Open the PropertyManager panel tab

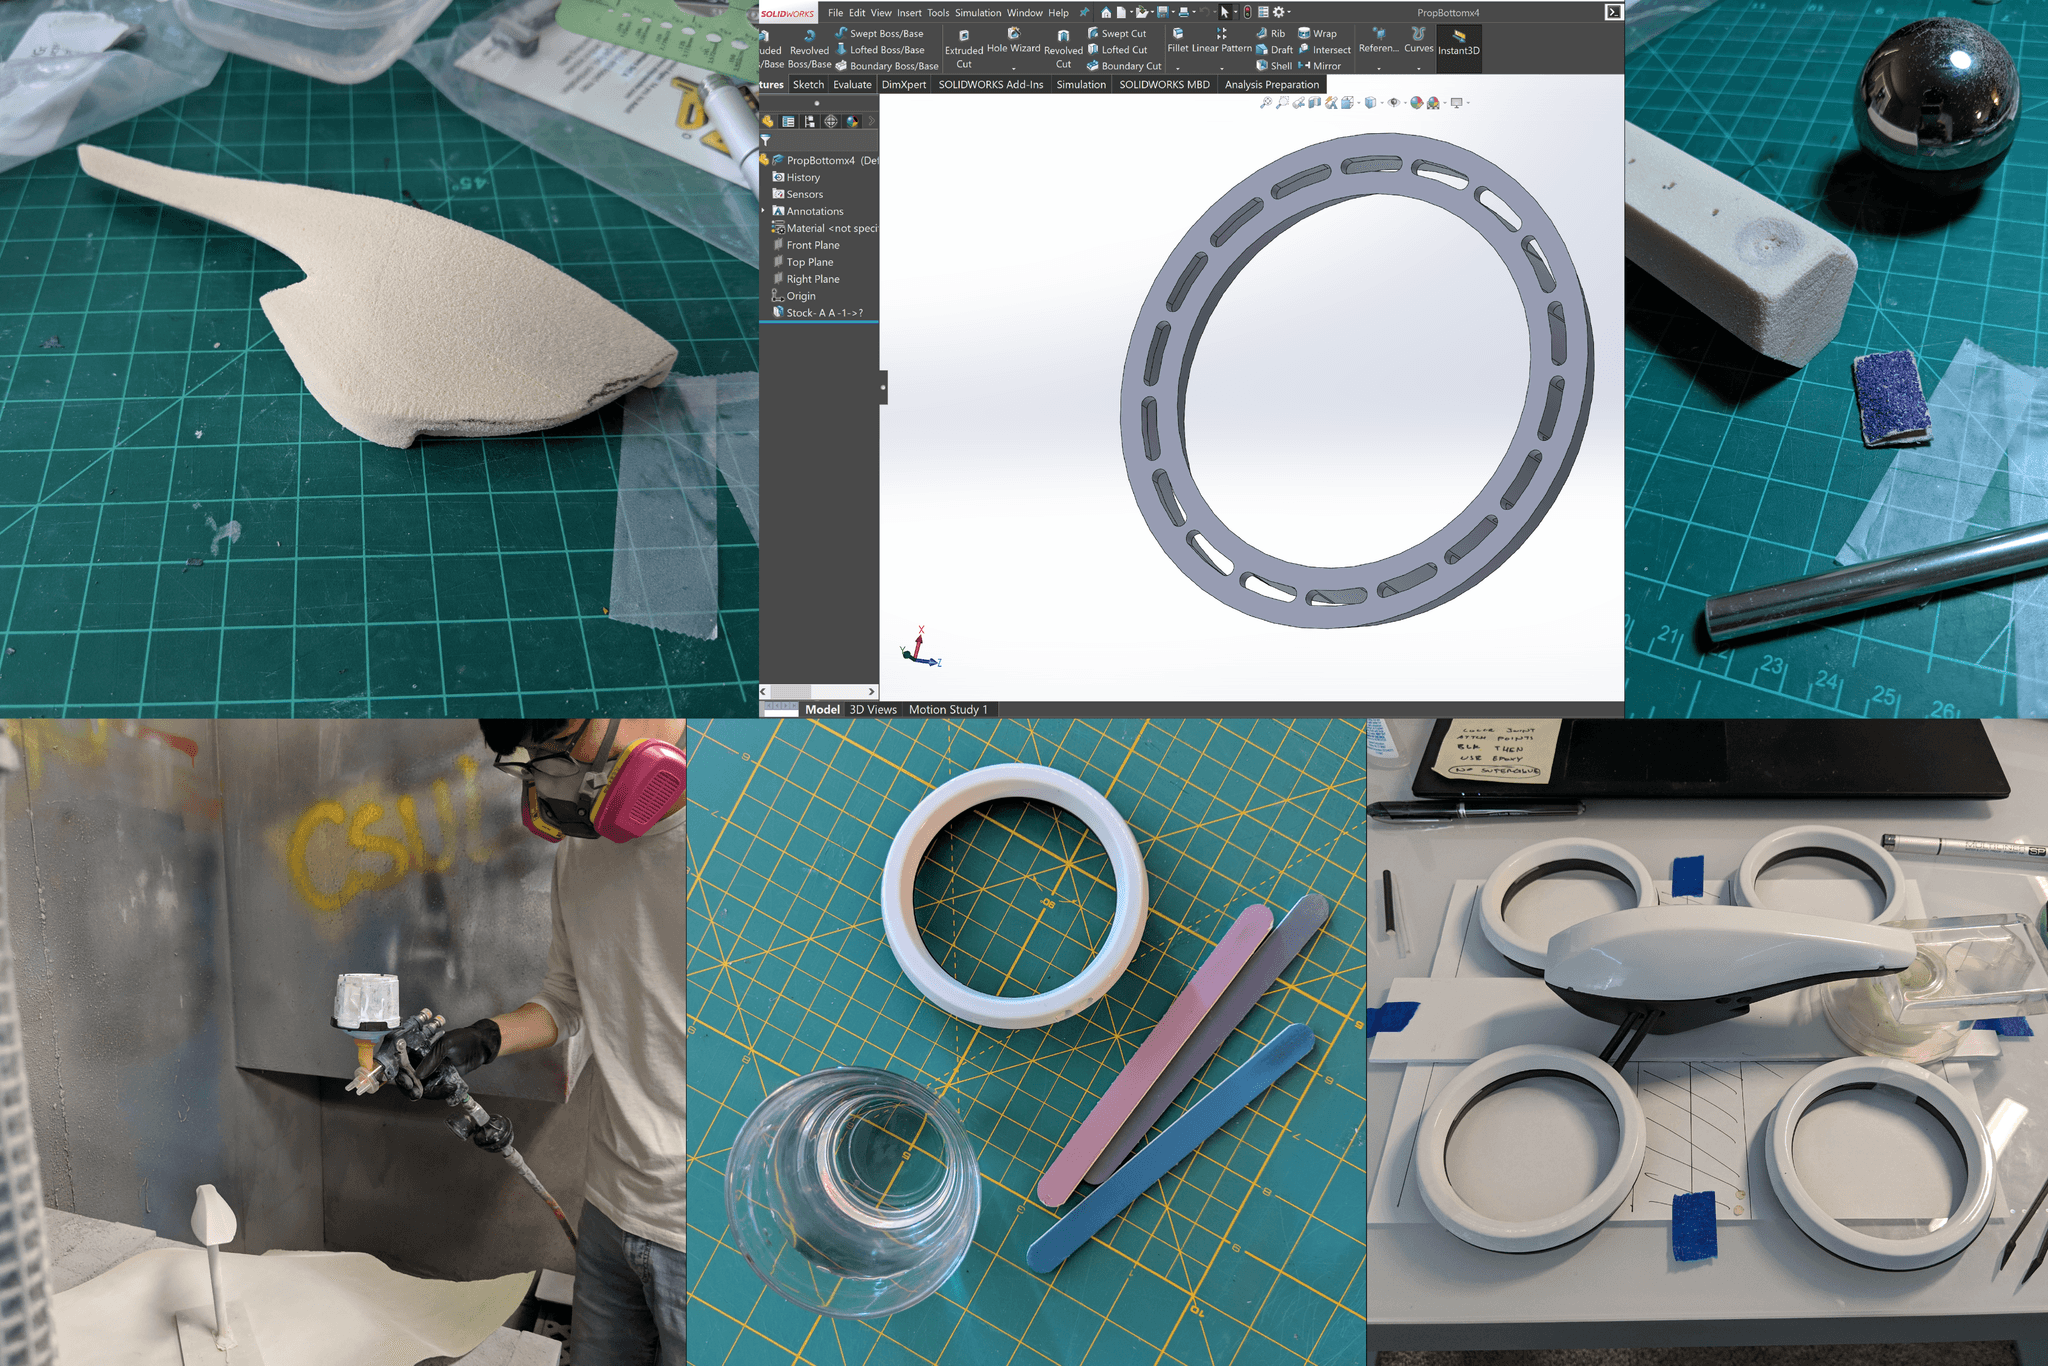coord(789,121)
